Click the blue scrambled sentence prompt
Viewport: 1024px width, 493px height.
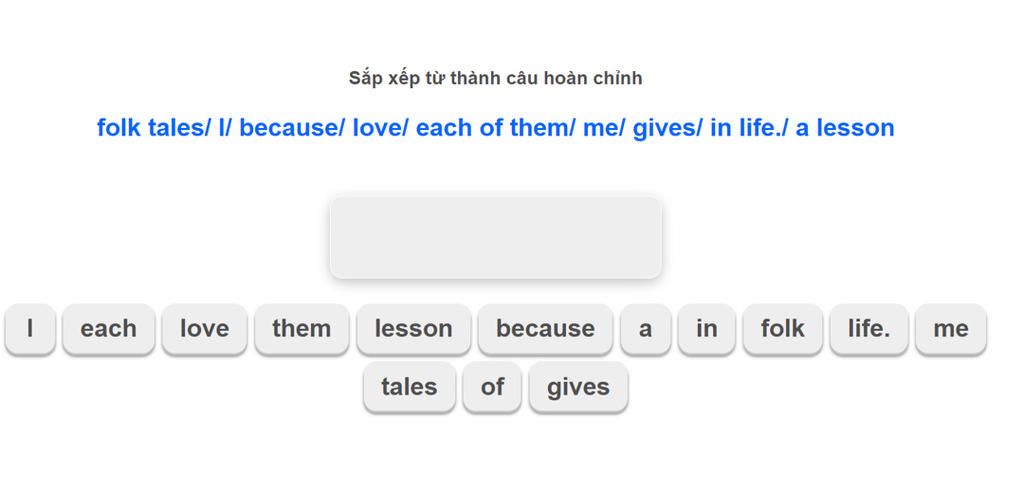click(495, 128)
